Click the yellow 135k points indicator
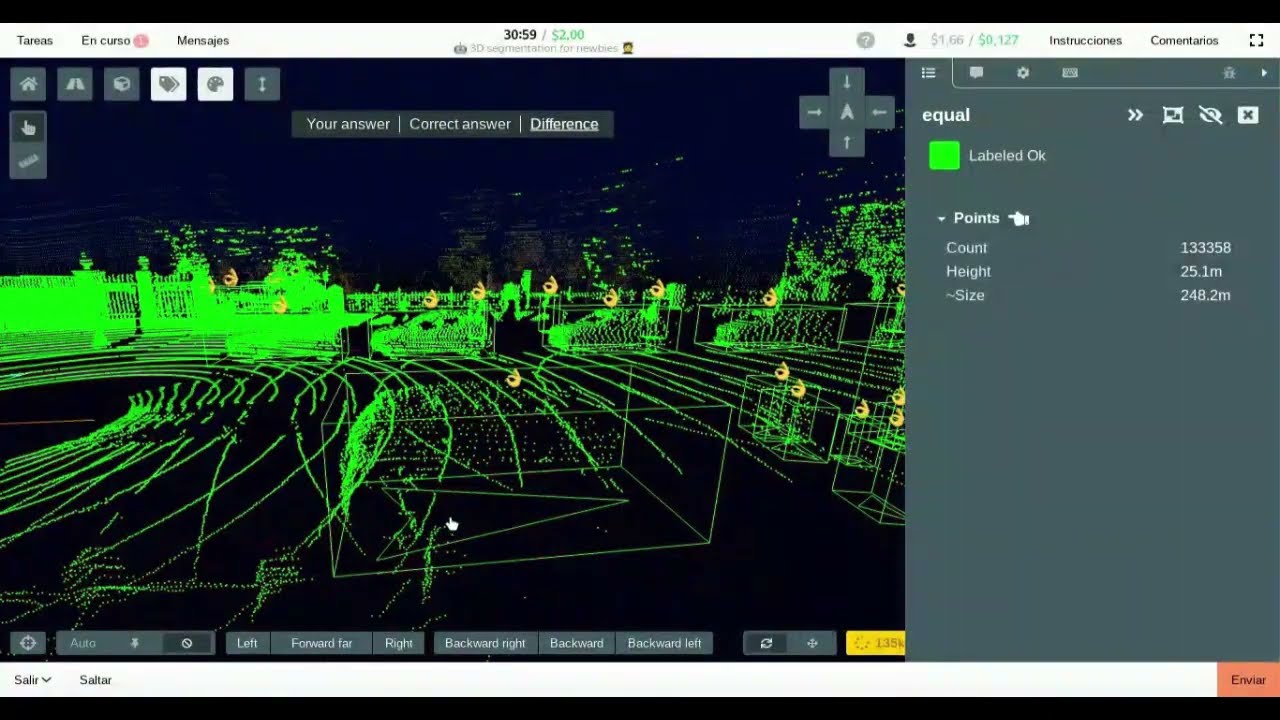The image size is (1280, 720). [876, 643]
